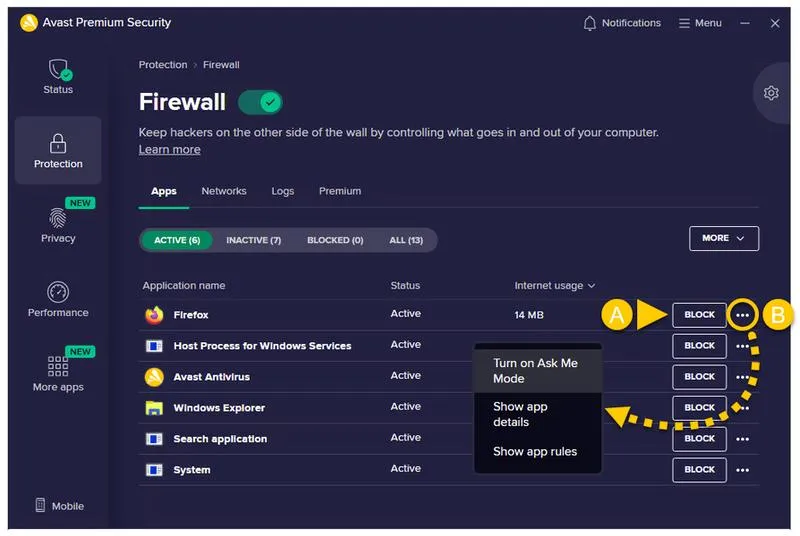Open three-dot options for Host Process row
The height and width of the screenshot is (536, 800).
(742, 346)
